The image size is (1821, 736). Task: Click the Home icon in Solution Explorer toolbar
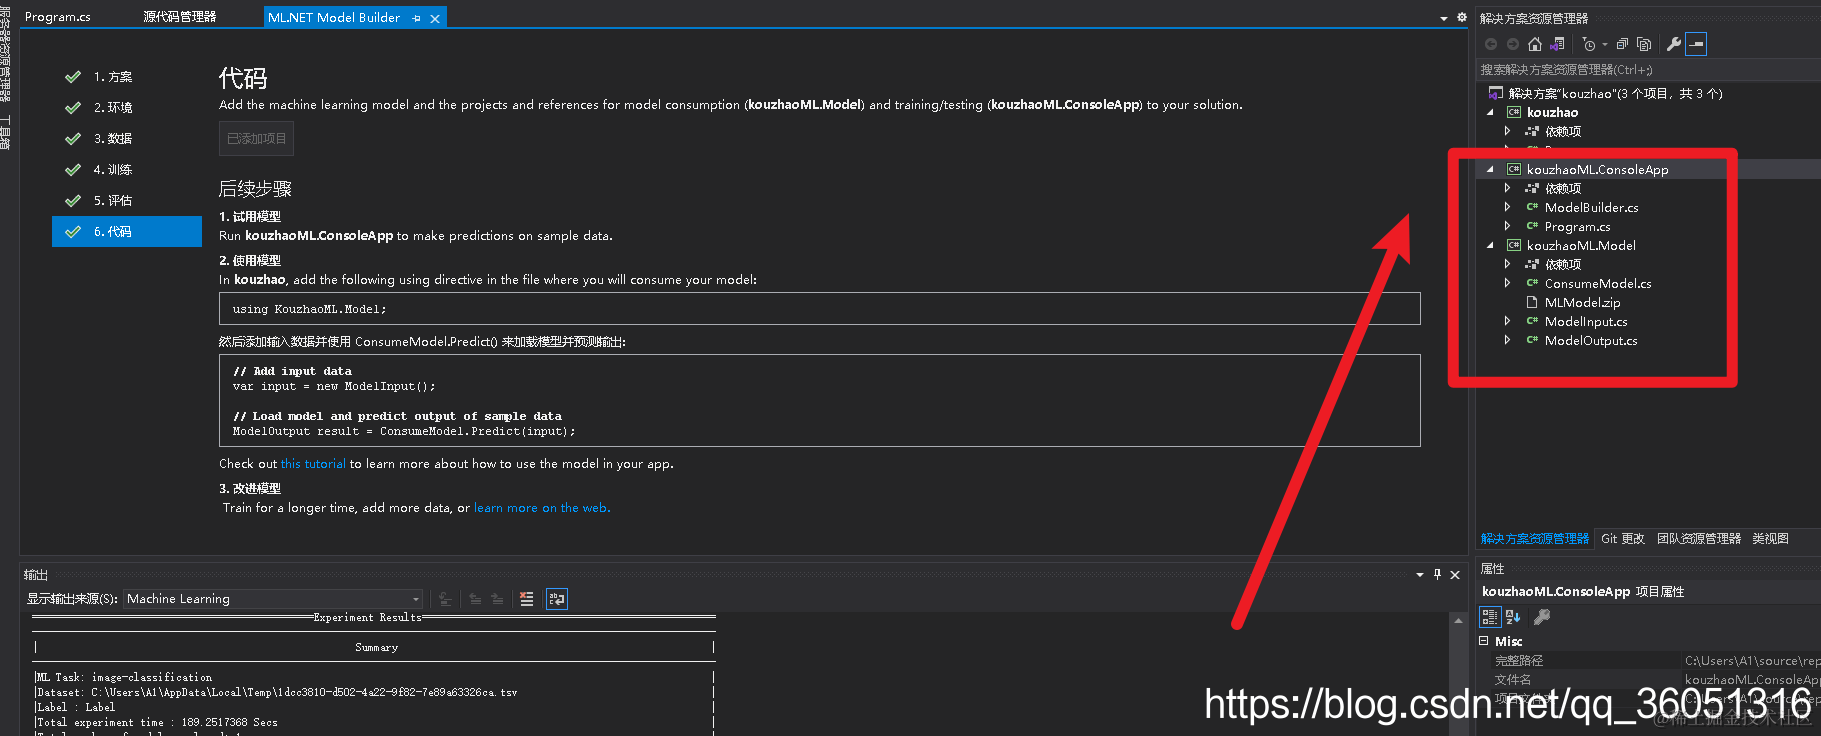click(1535, 44)
